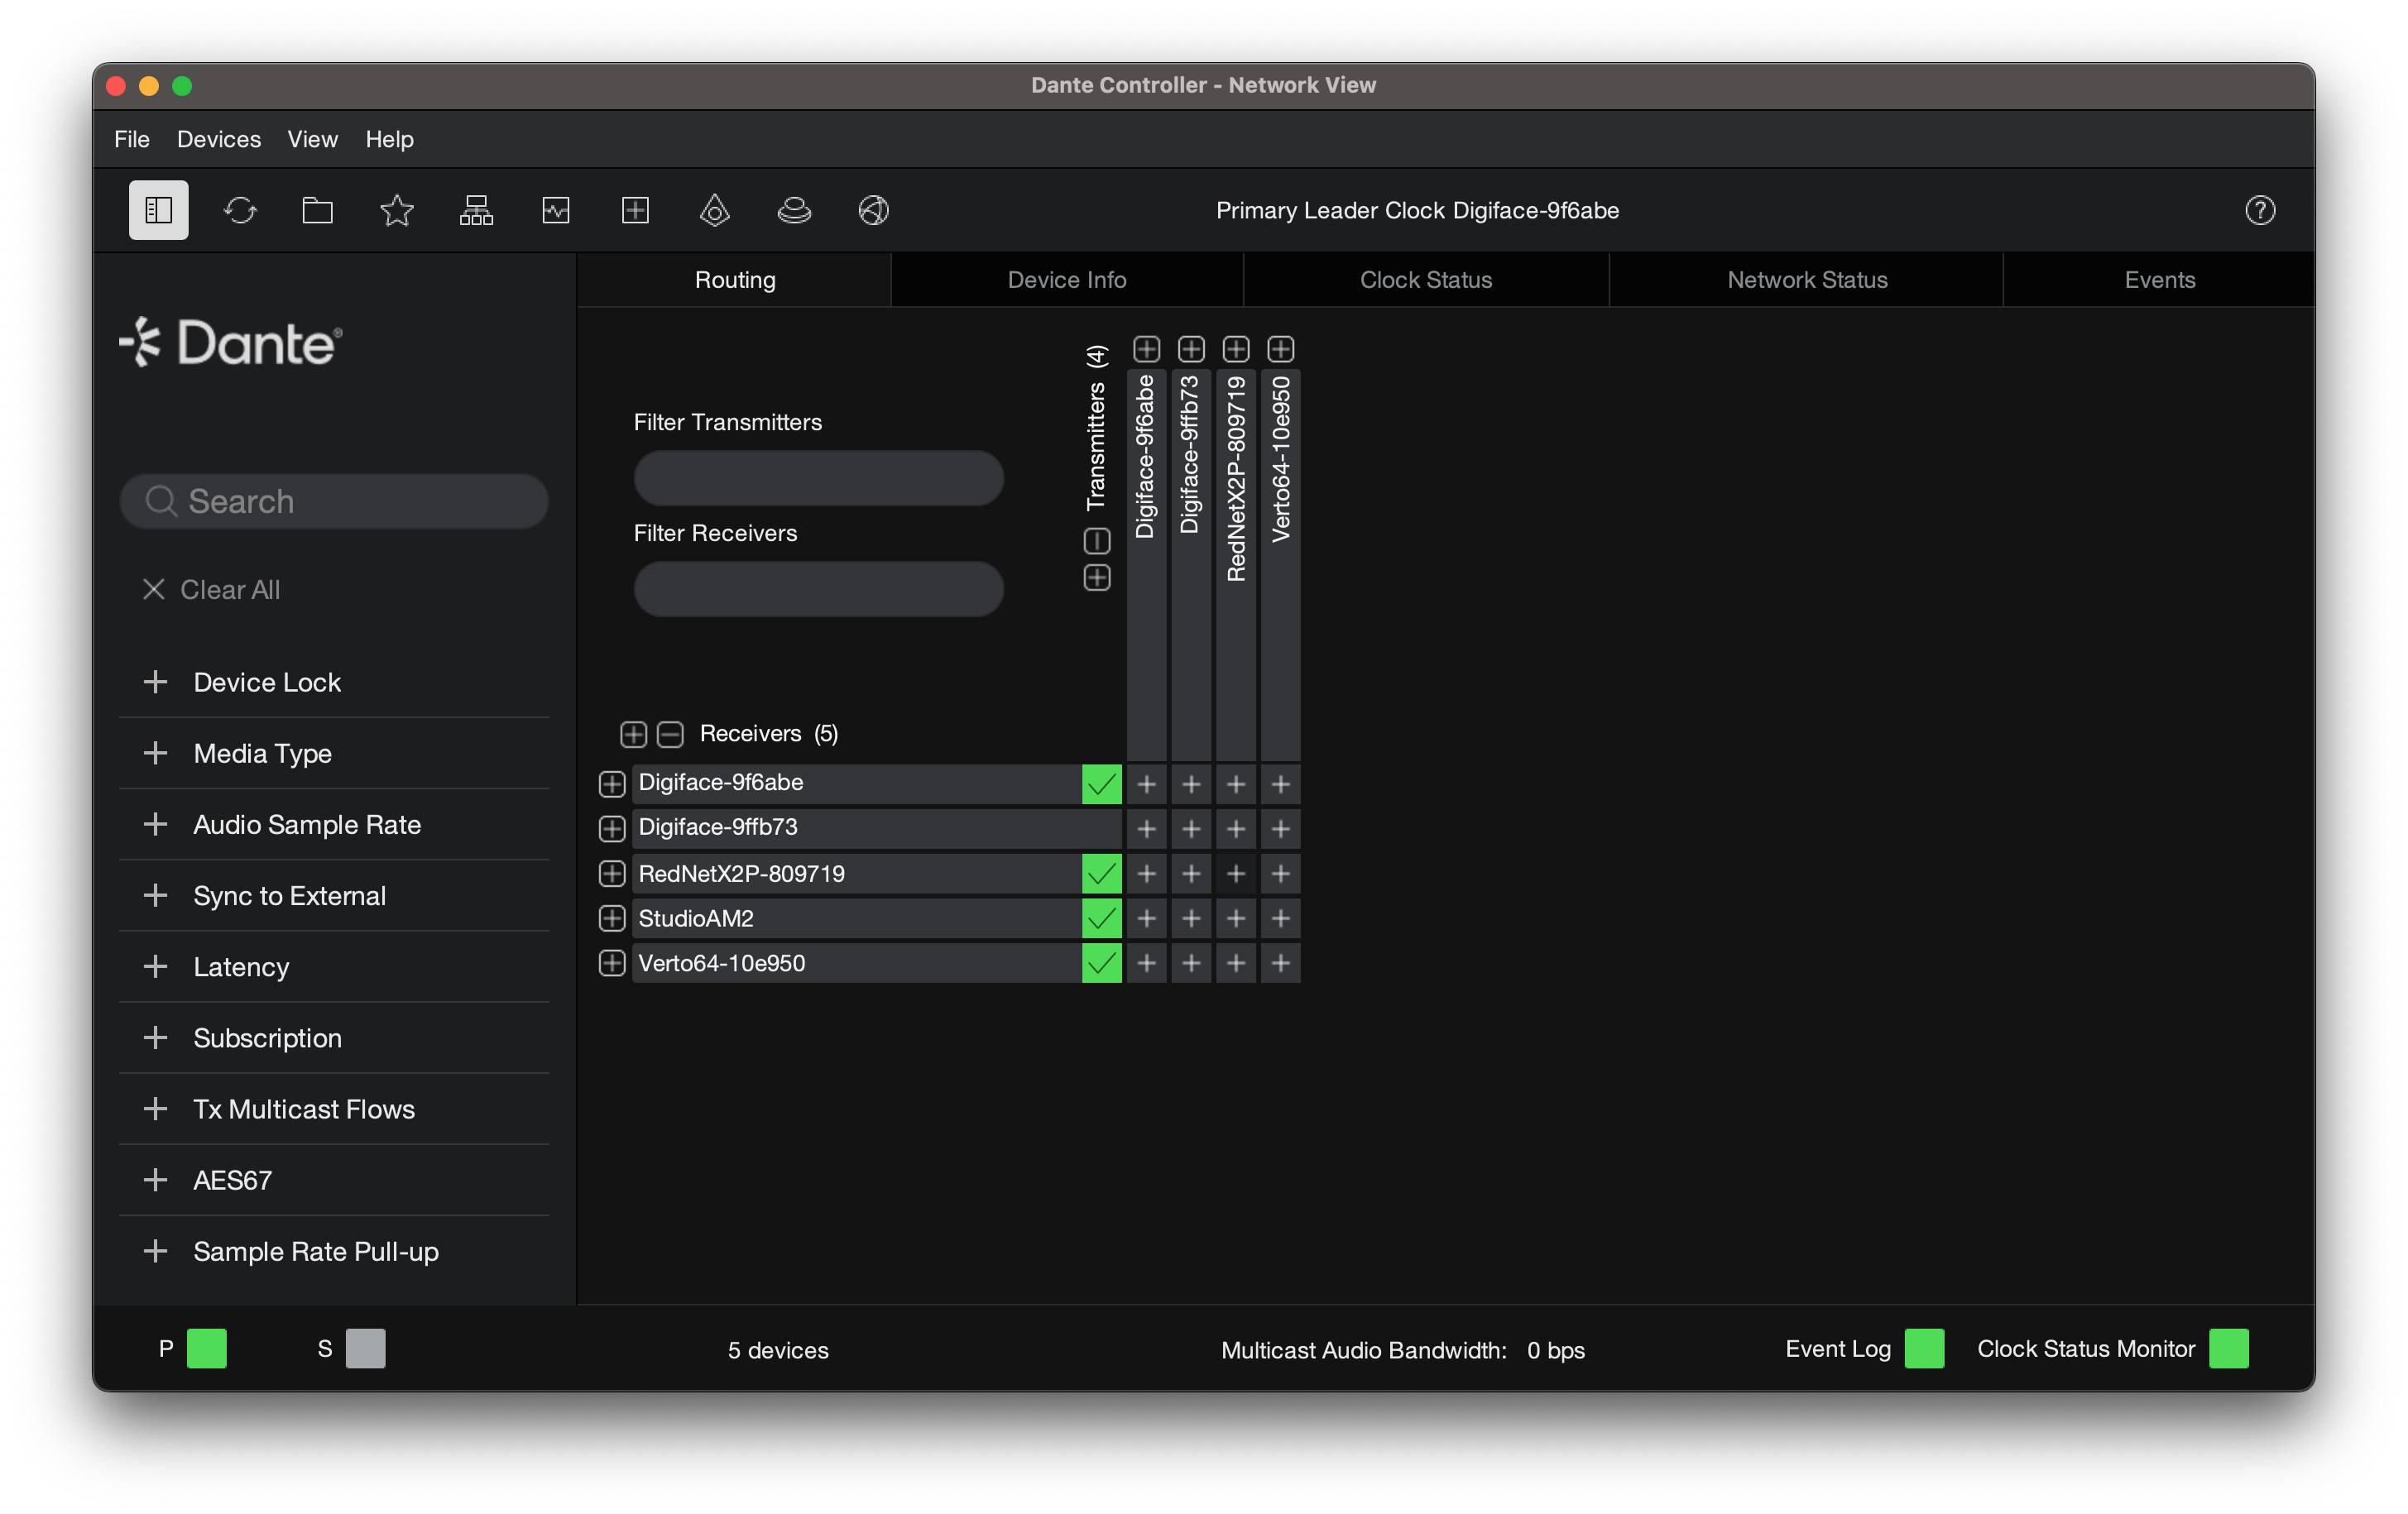Expand the StudioAM2 receiver row
Viewport: 2408px width, 1514px height.
click(x=612, y=918)
